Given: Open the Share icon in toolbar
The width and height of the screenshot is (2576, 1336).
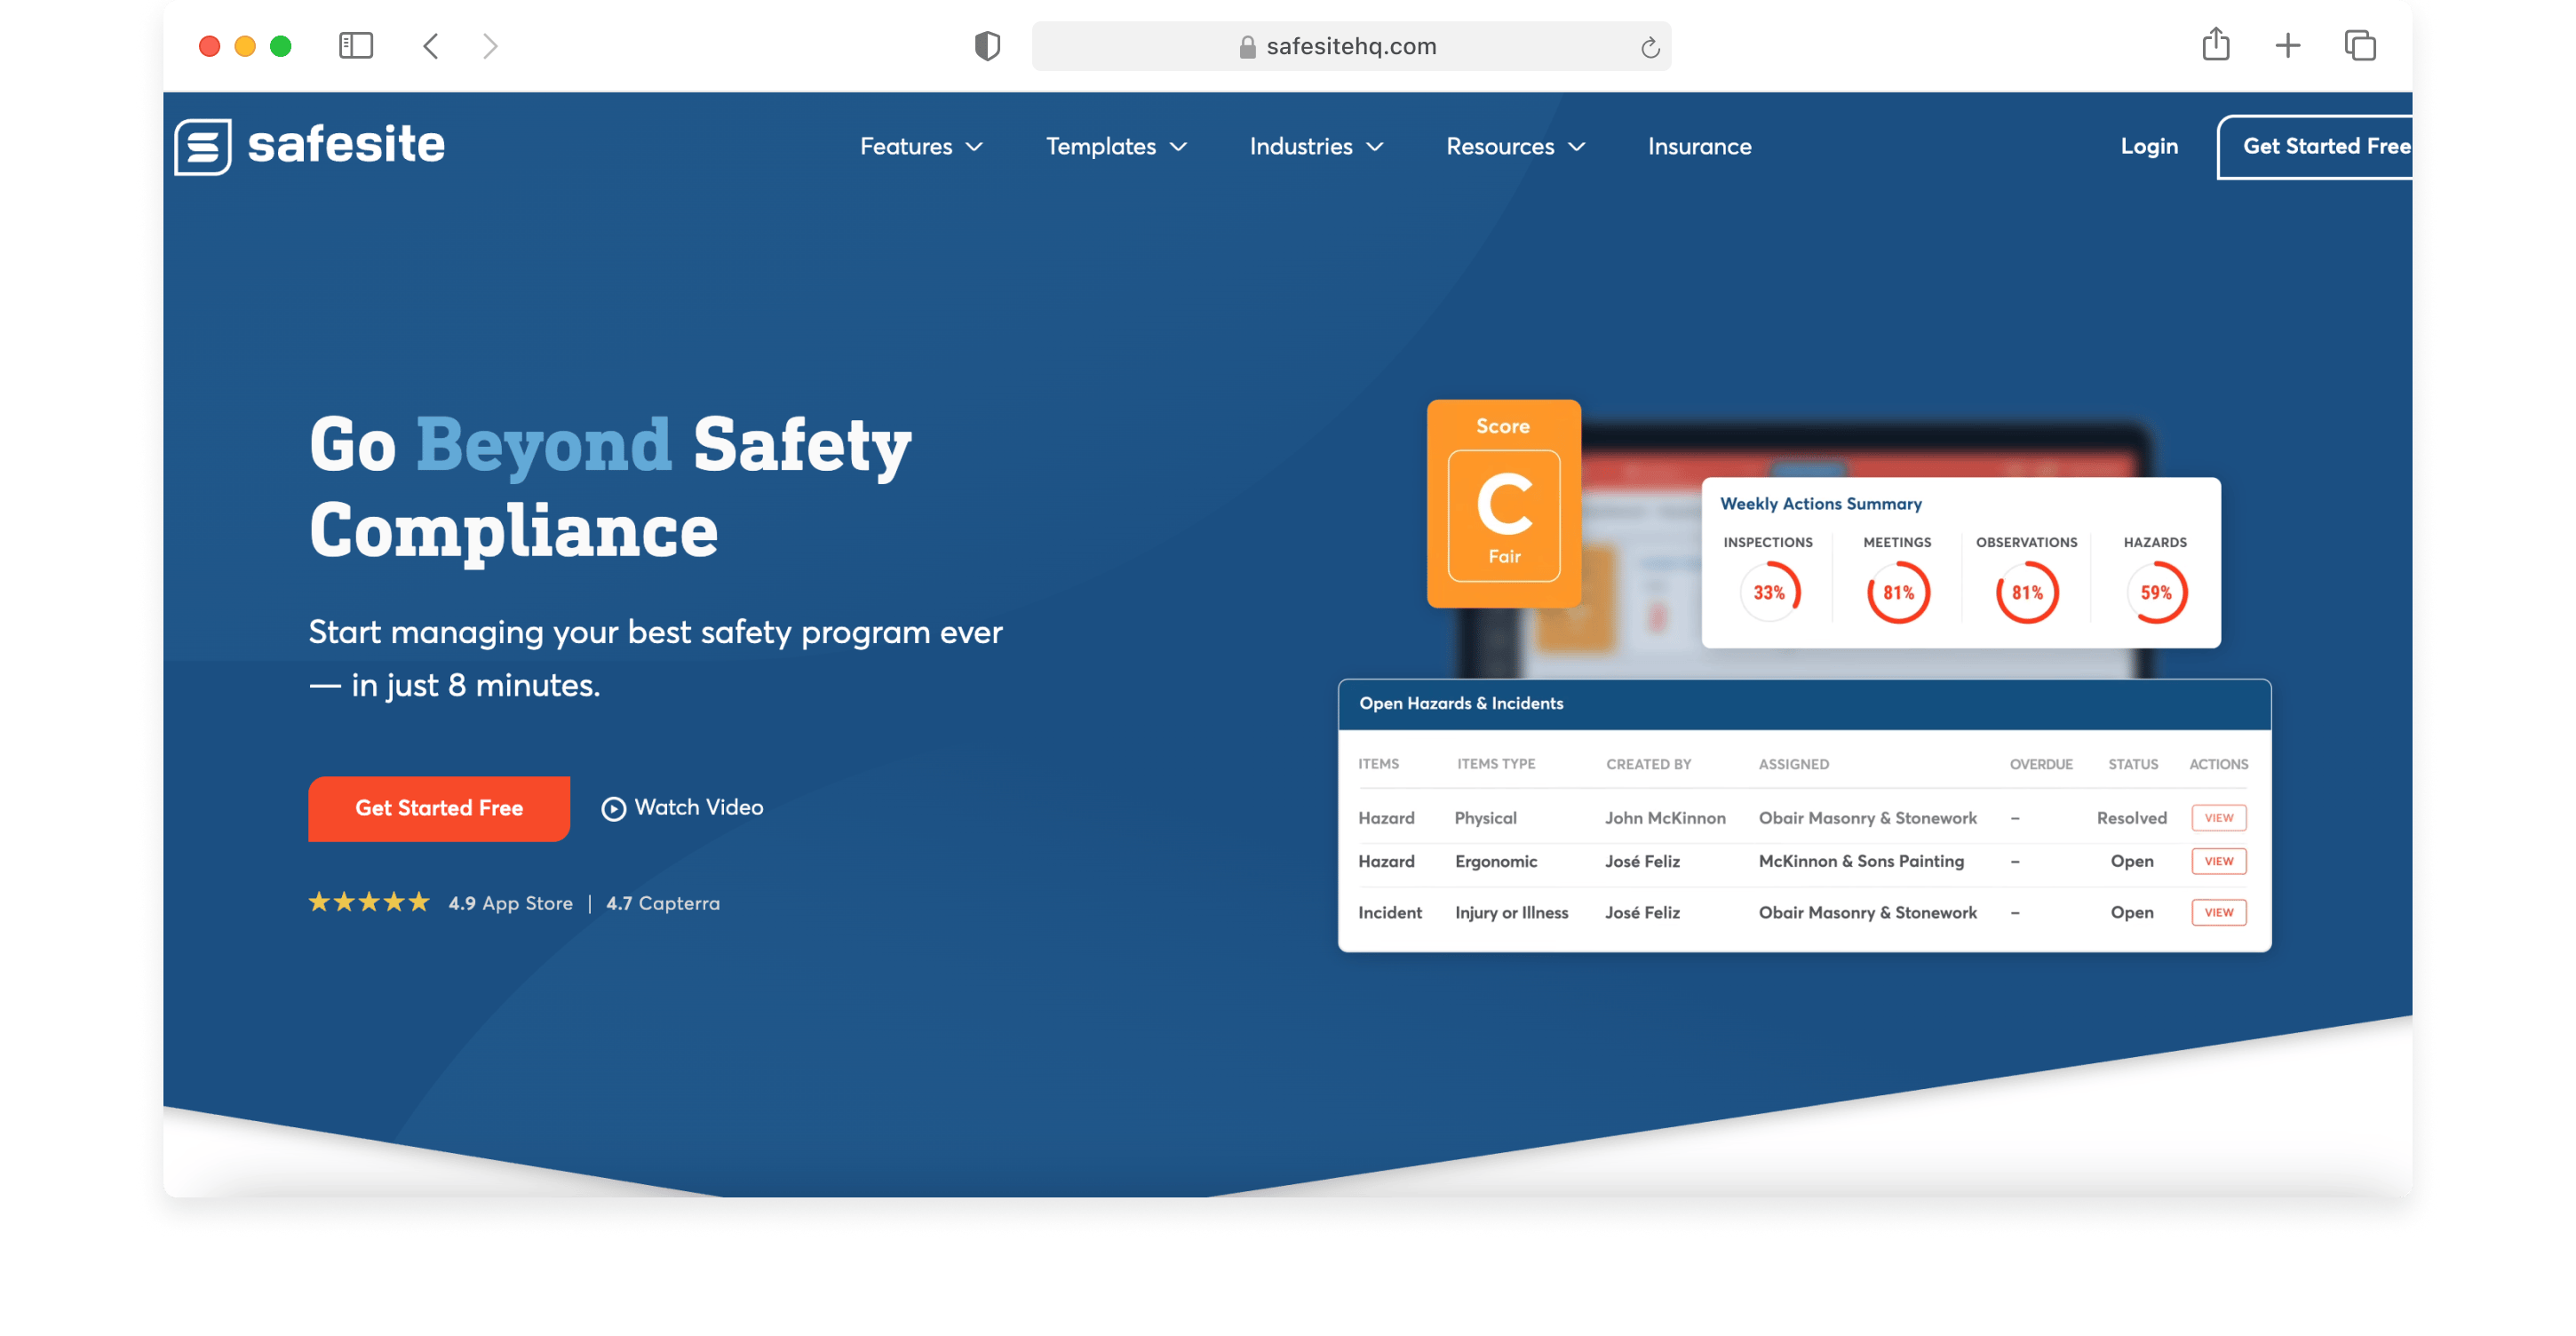Looking at the screenshot, I should click(2215, 45).
